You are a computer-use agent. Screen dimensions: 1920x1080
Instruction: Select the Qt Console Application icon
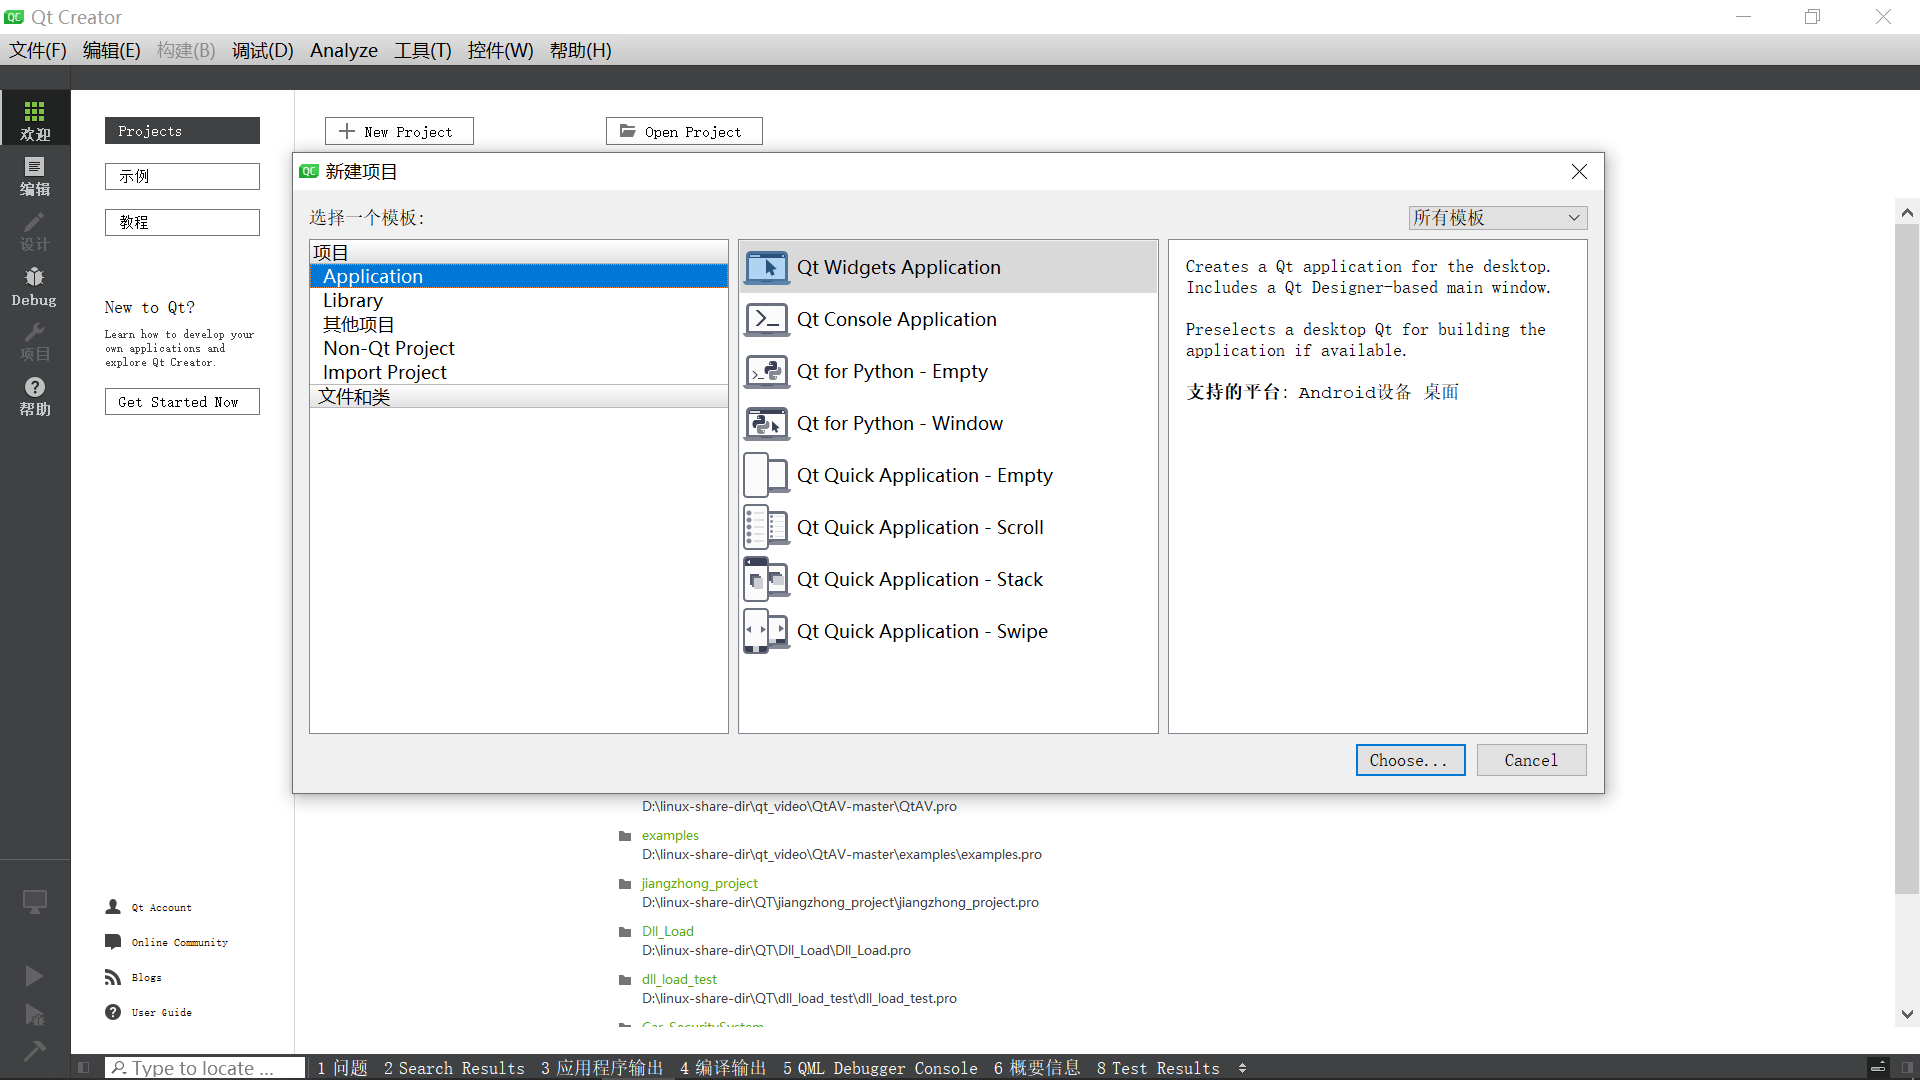(x=767, y=319)
